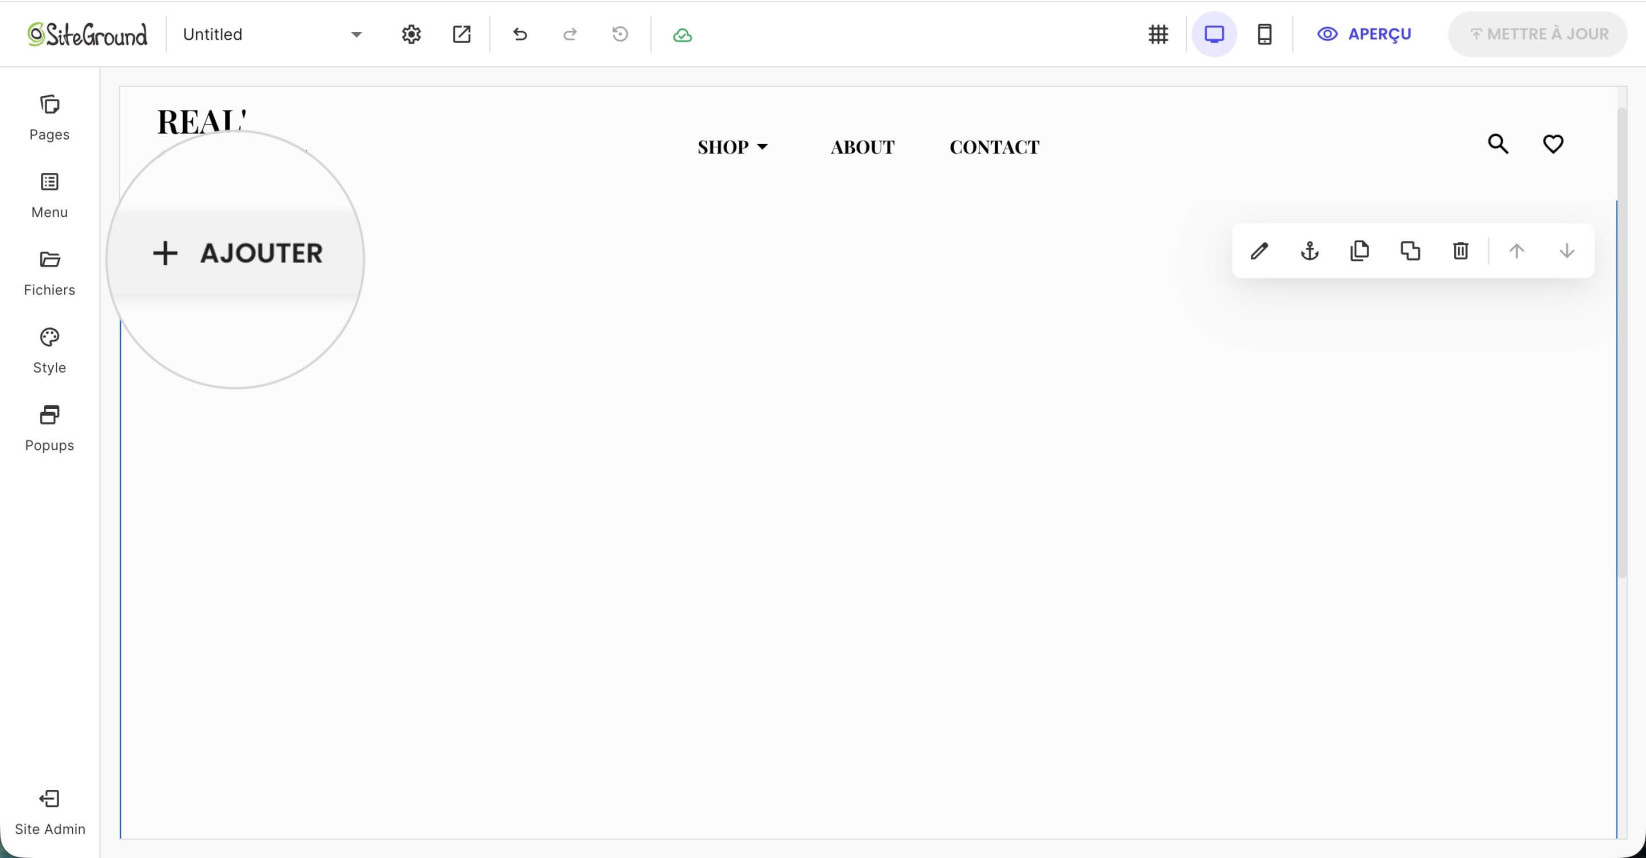Duplicate the section
The height and width of the screenshot is (858, 1646).
[x=1410, y=251]
